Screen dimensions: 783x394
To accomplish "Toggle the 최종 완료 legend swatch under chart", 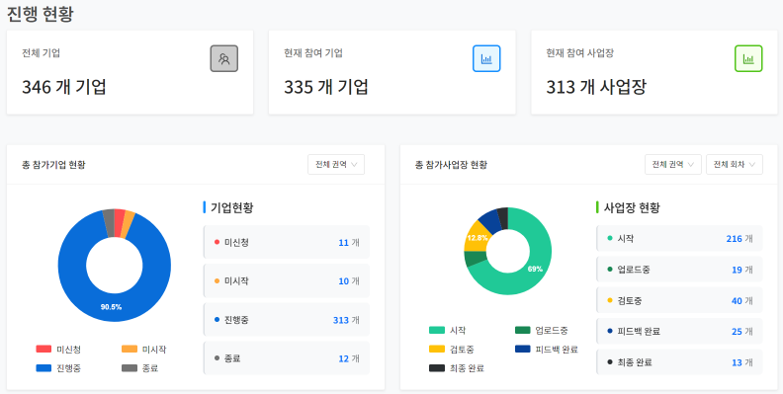I will point(437,368).
